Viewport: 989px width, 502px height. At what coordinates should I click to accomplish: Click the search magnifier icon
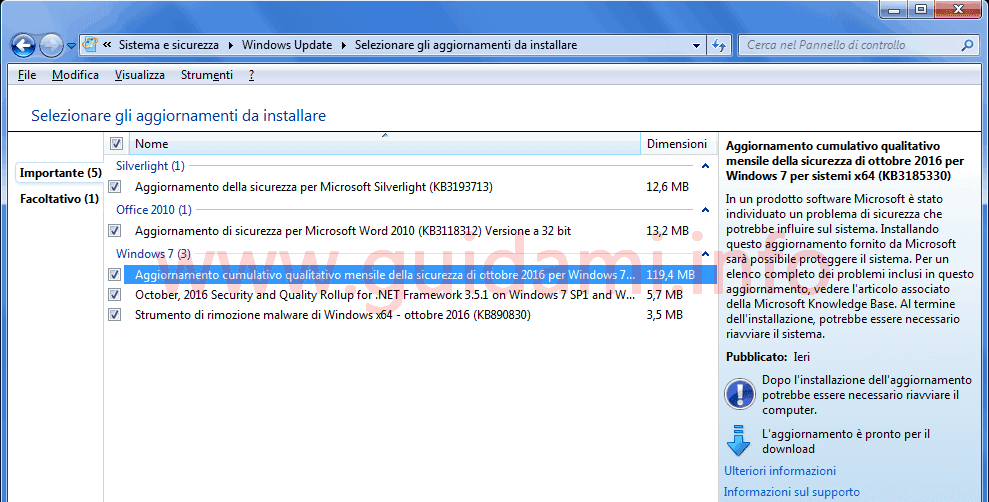click(x=967, y=45)
